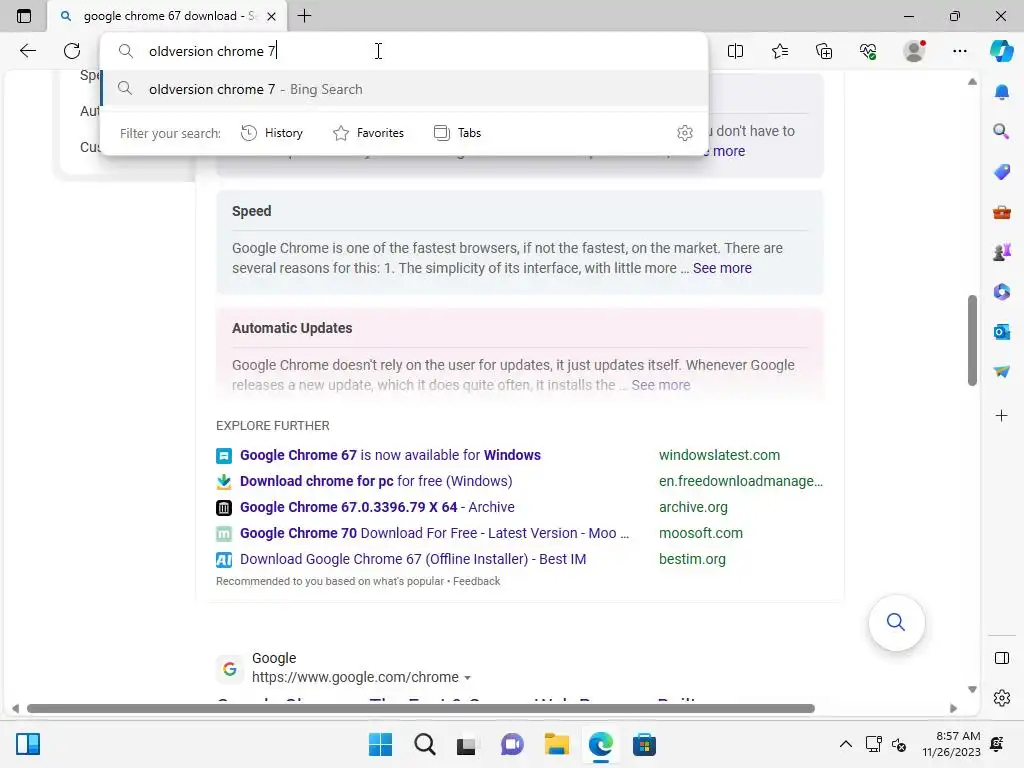
Task: Select 'oldversion chrome 7 - Bing Search' suggestion
Action: pos(404,89)
